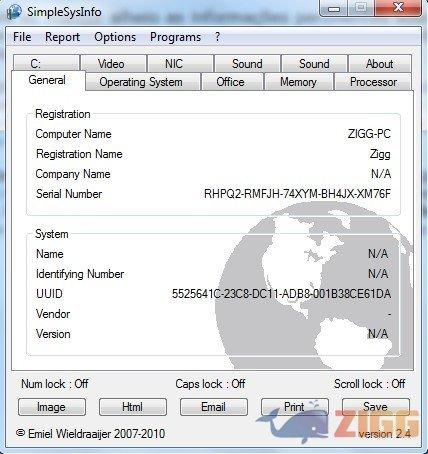The width and height of the screenshot is (428, 454).
Task: Switch to the NIC tab
Action: 180,63
